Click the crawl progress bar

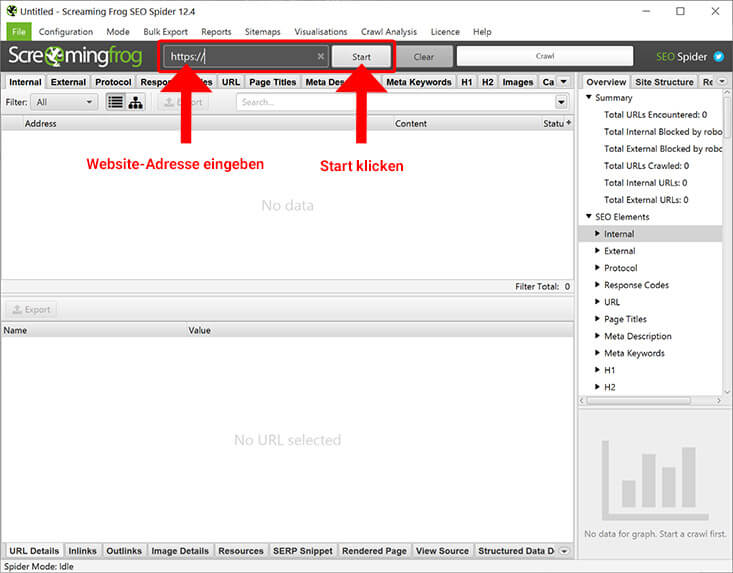pos(545,56)
